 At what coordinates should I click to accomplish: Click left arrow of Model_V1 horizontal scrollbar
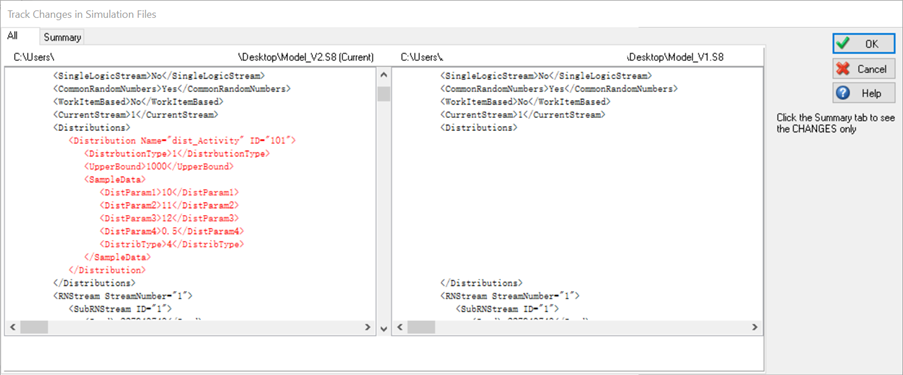[x=399, y=327]
